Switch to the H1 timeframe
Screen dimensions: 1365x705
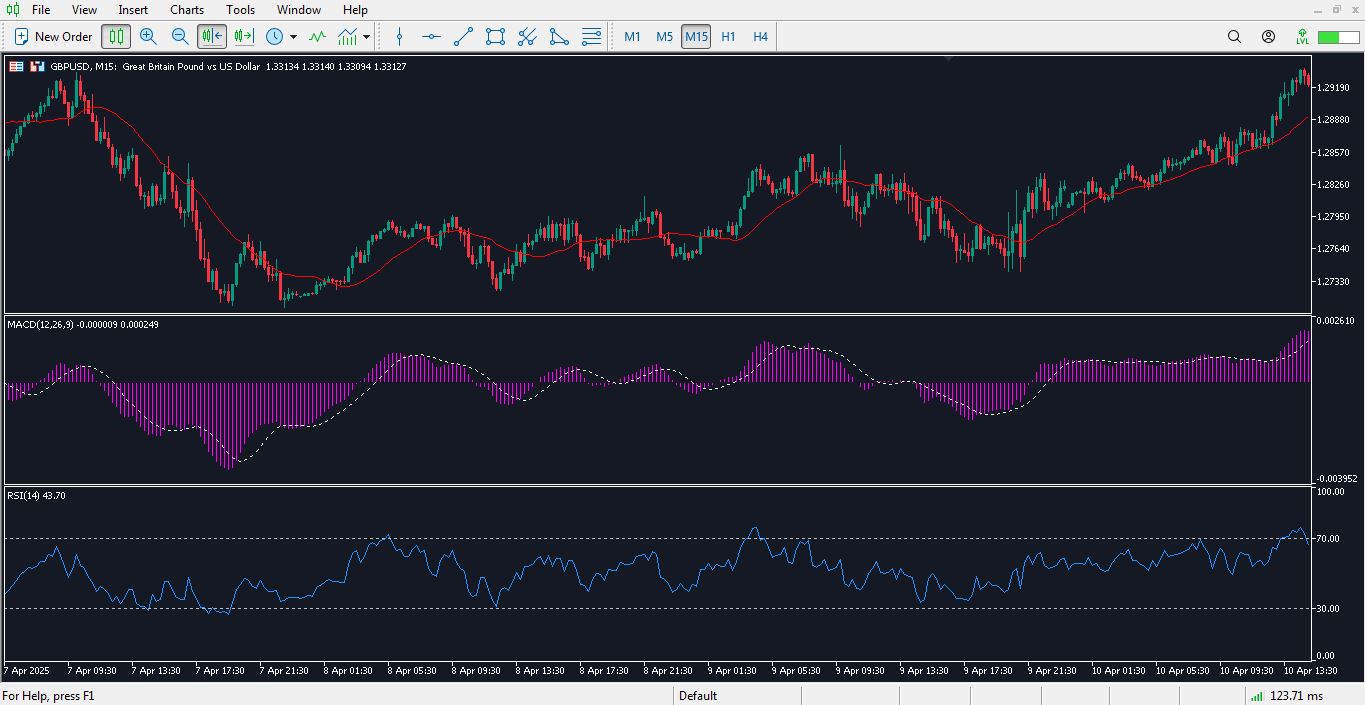pos(728,37)
